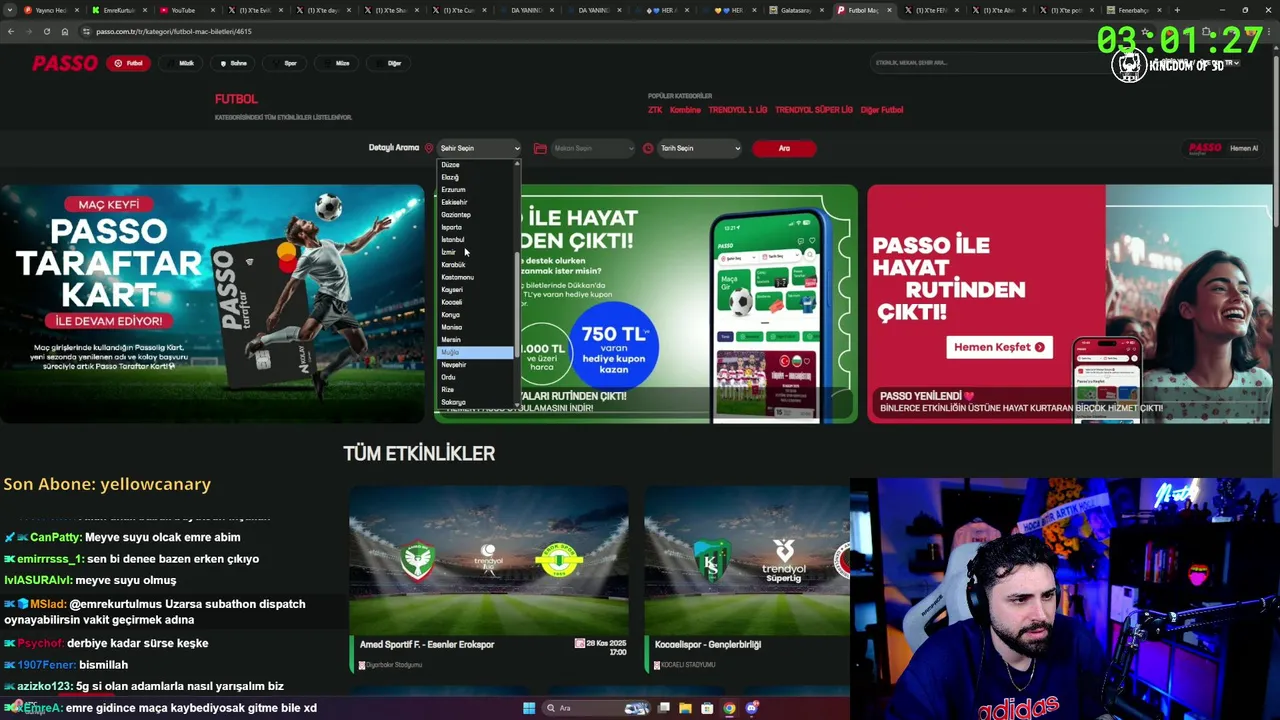Open the ZTK popular category link
The image size is (1280, 720).
(x=655, y=110)
